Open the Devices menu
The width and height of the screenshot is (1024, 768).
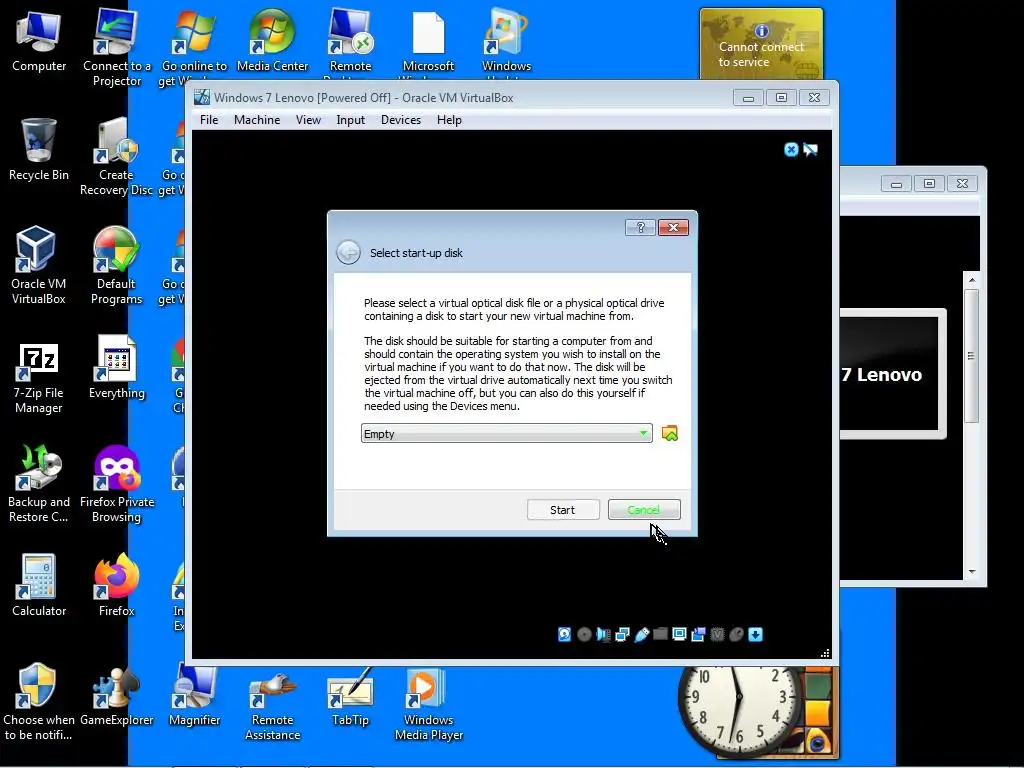(x=400, y=120)
